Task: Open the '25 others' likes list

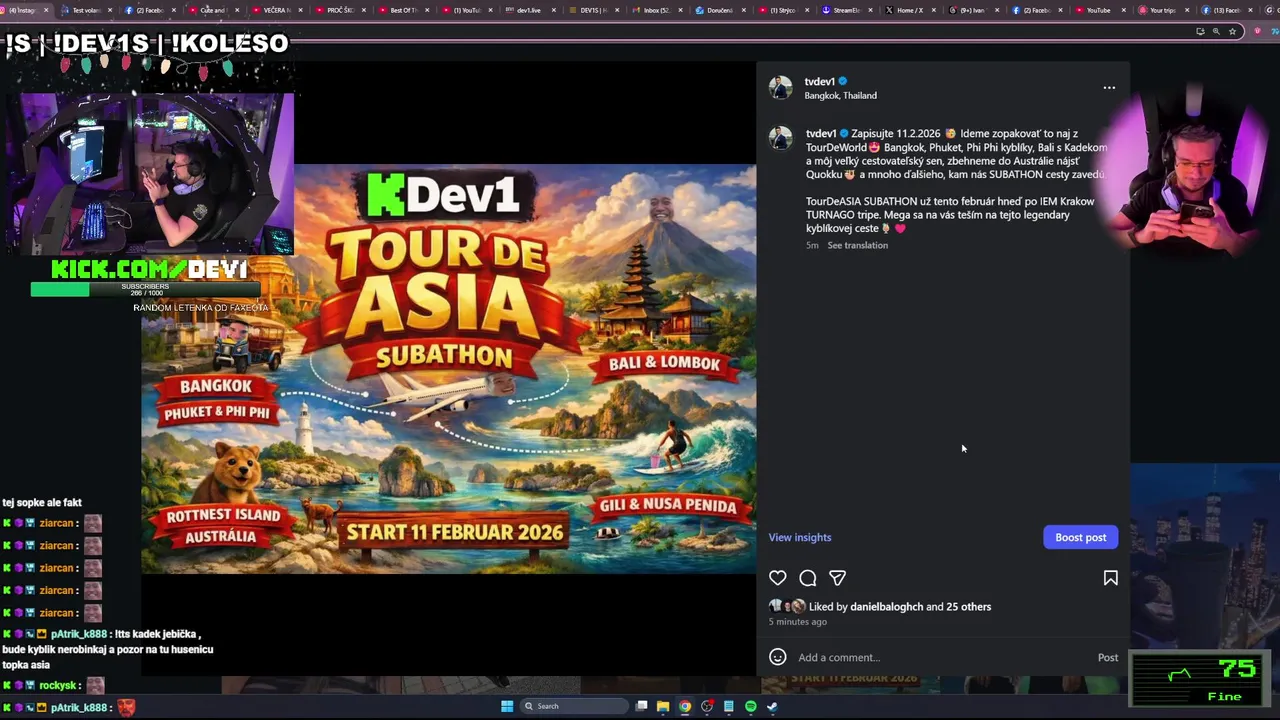Action: [968, 607]
